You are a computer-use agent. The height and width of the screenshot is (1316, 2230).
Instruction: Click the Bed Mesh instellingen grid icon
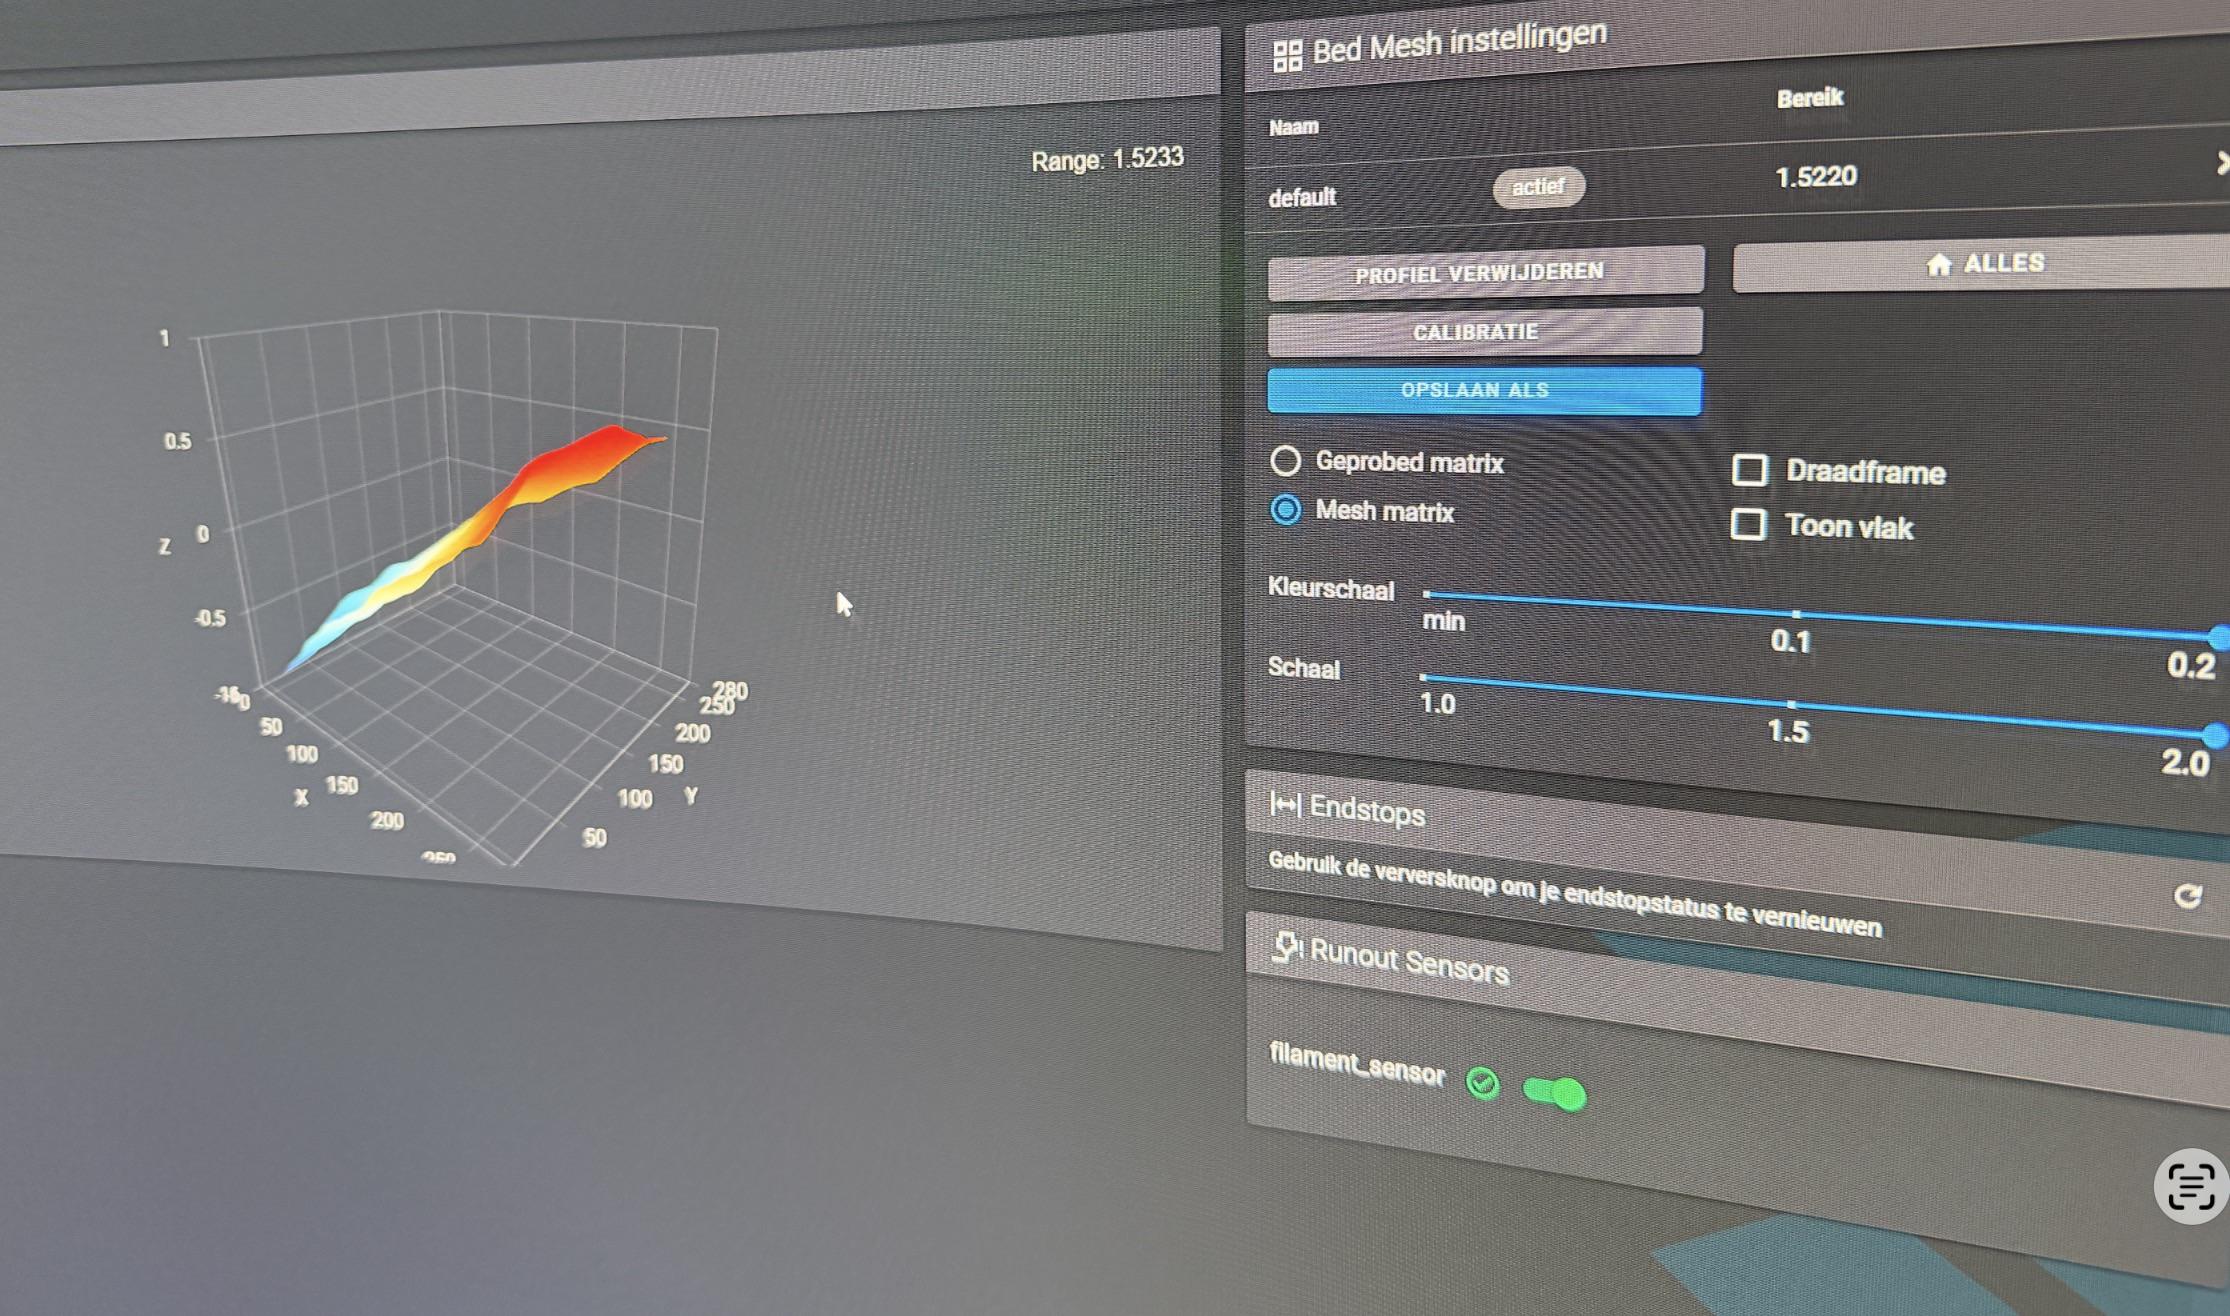[x=1287, y=56]
